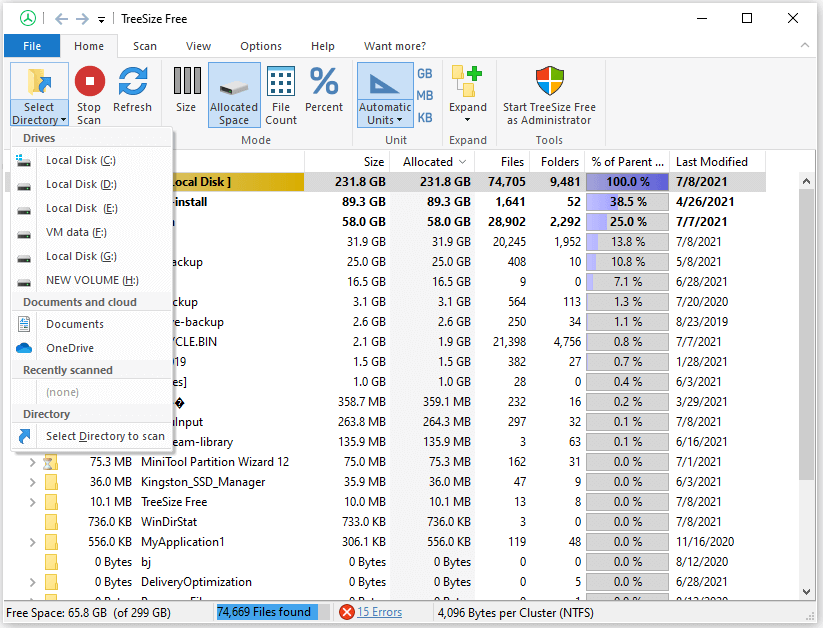Sort by Size column header

(347, 162)
